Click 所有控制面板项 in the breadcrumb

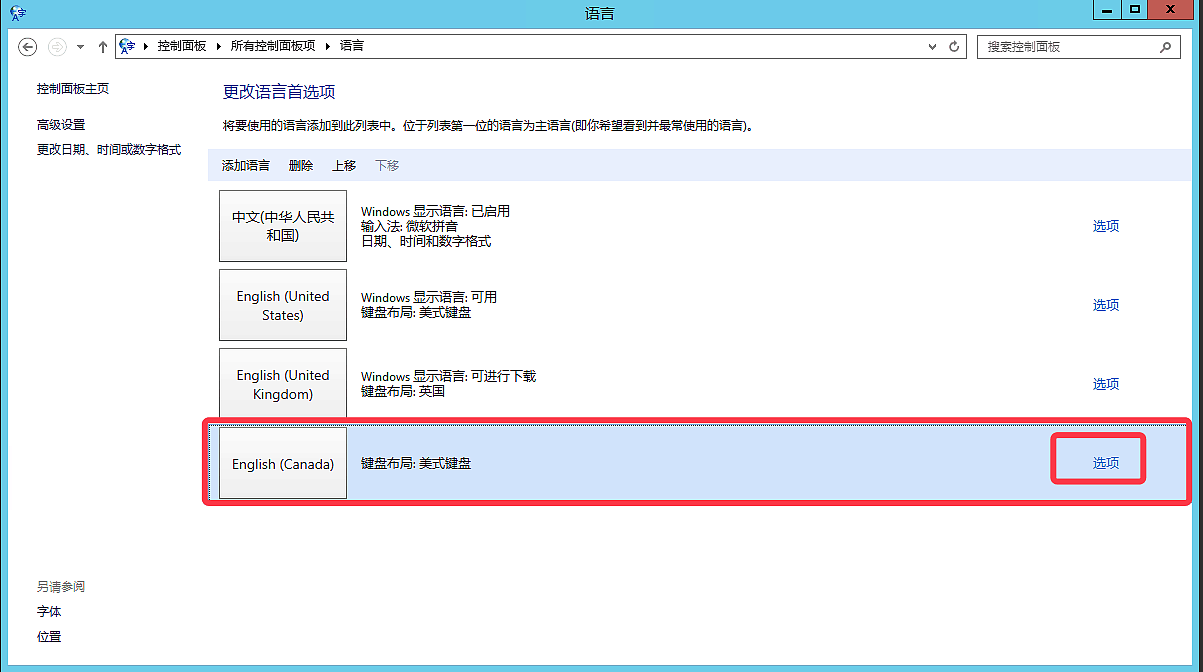coord(272,46)
